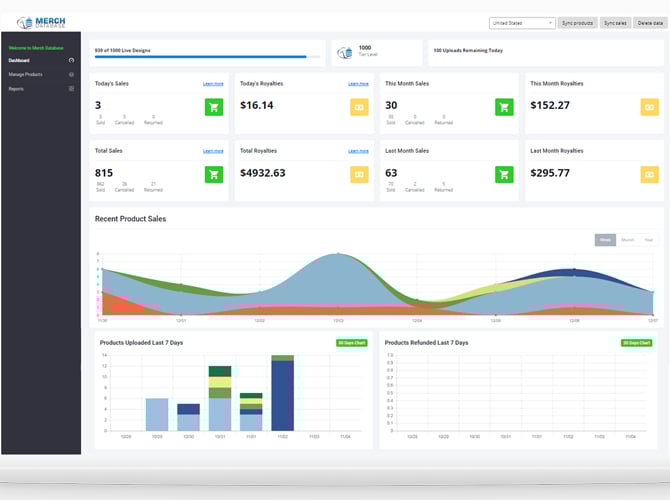Click the Delete data button
Screen dimensions: 670x500
coord(650,23)
